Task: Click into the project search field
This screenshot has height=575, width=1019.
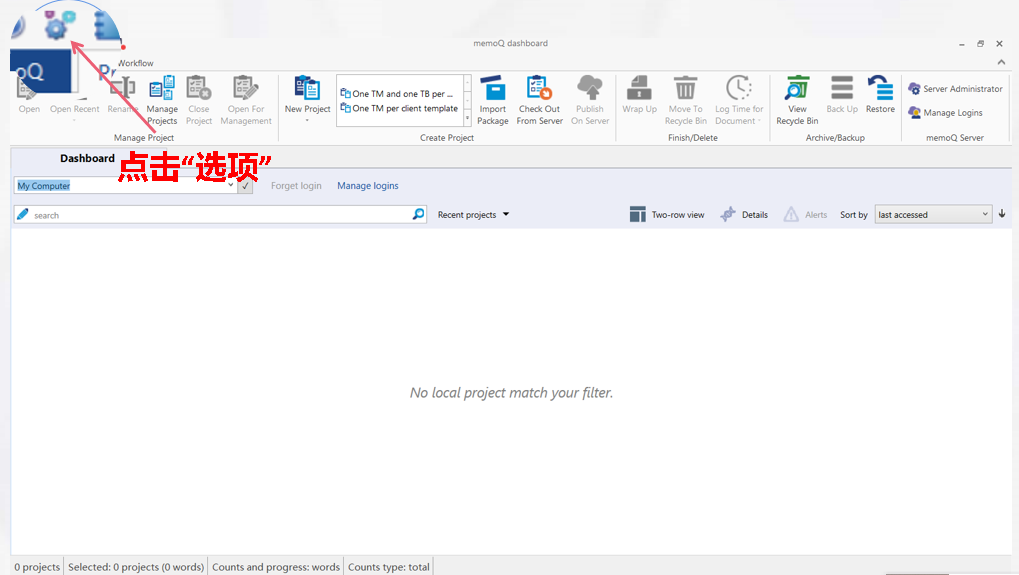Action: (x=220, y=215)
